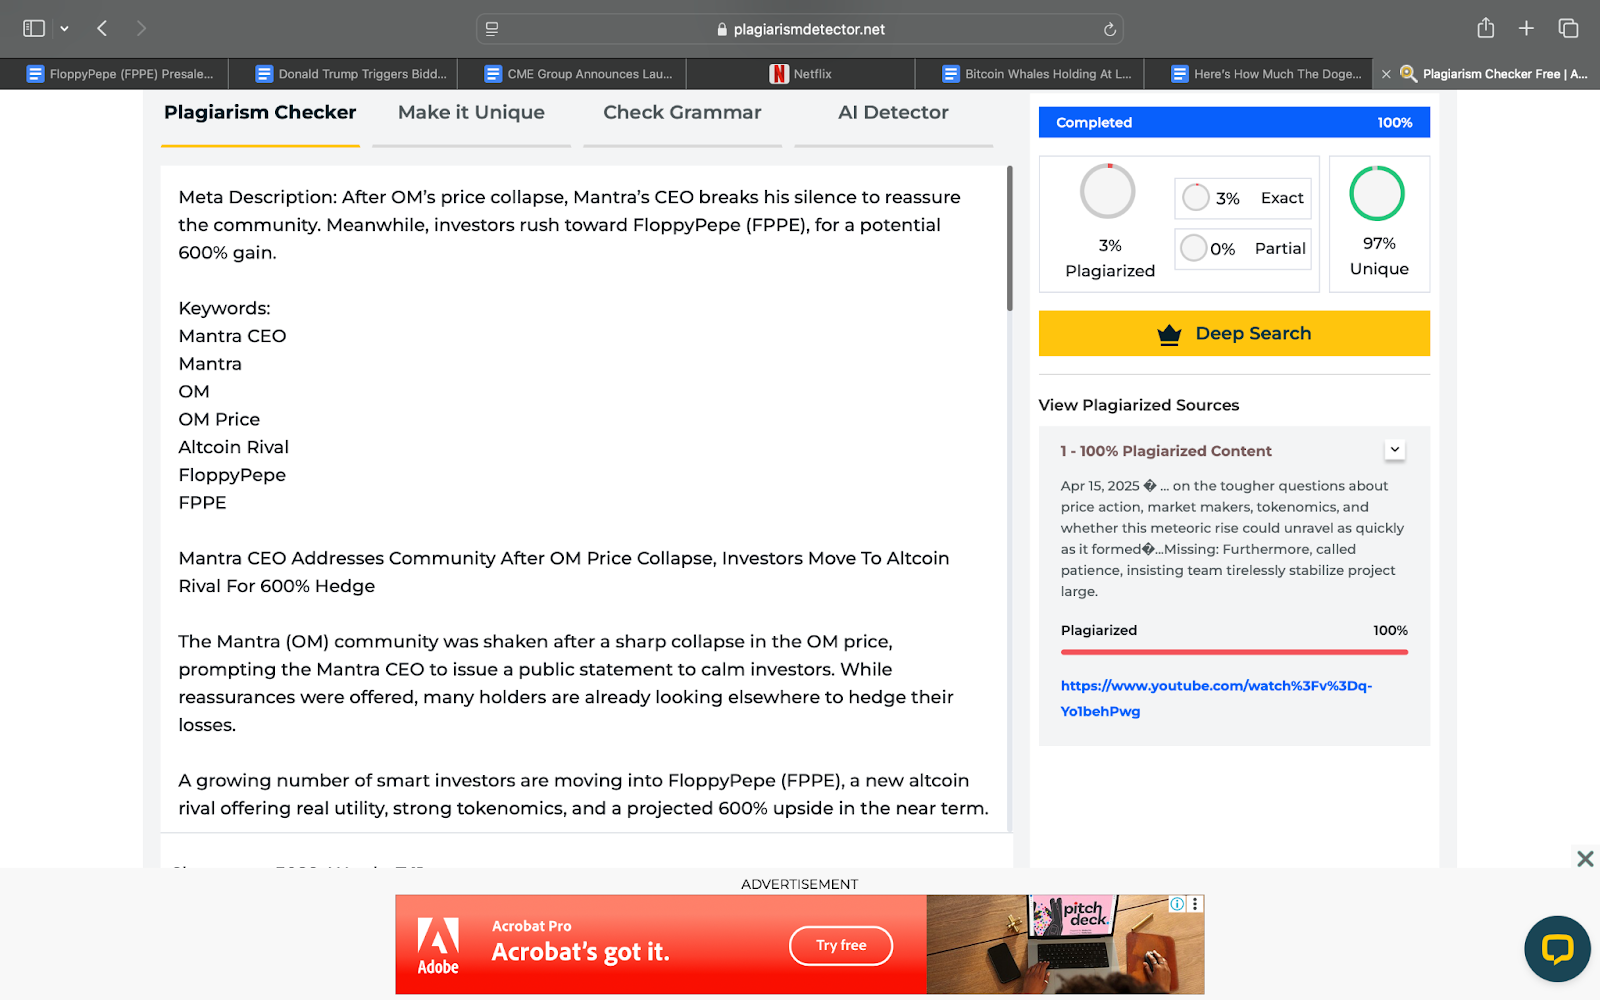
Task: Close the advertisement banner with X
Action: (1585, 859)
